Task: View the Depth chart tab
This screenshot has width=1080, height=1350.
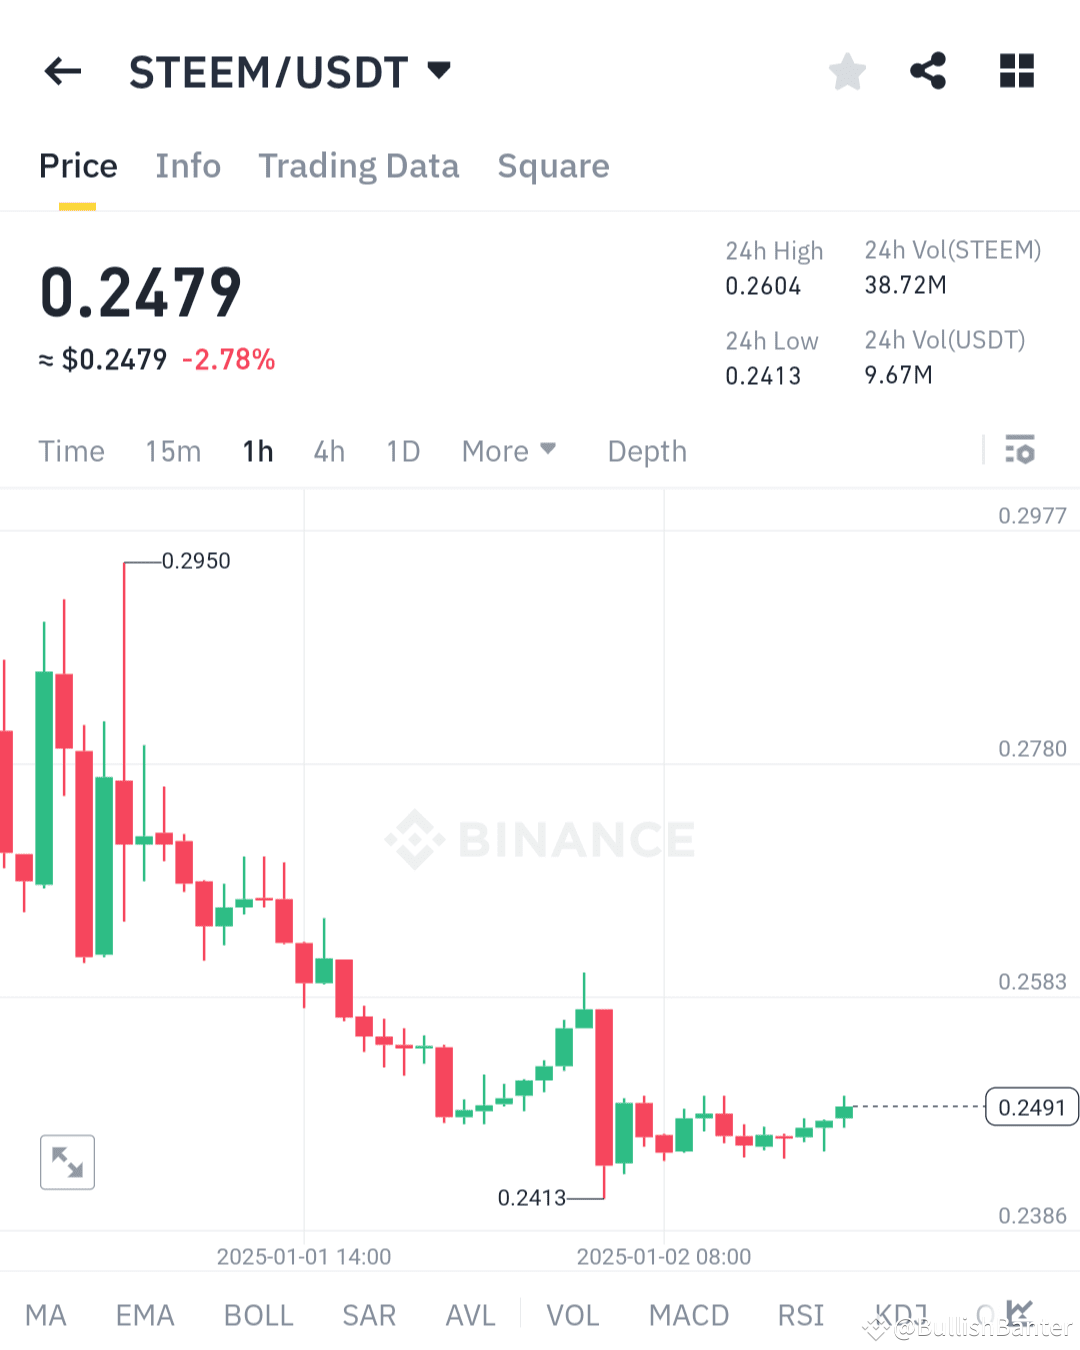Action: (646, 451)
